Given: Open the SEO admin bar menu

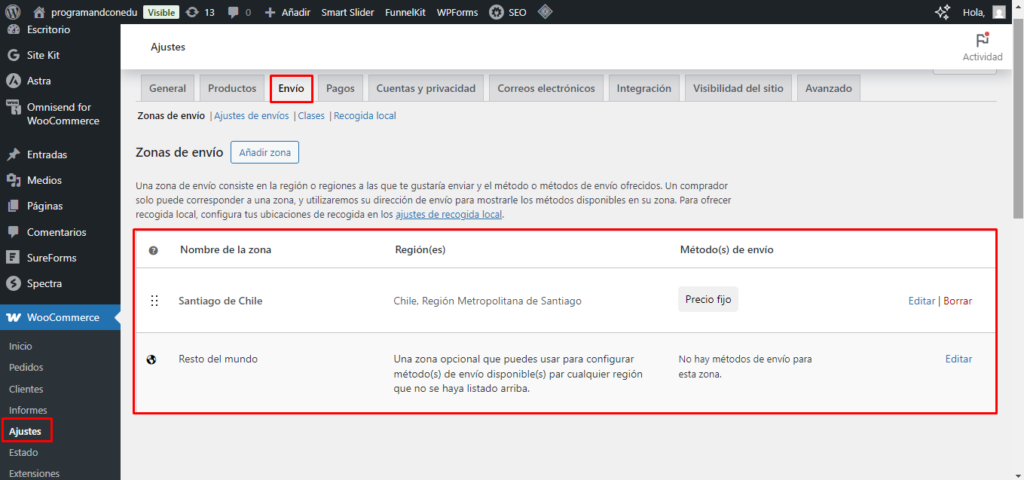Looking at the screenshot, I should [x=507, y=12].
